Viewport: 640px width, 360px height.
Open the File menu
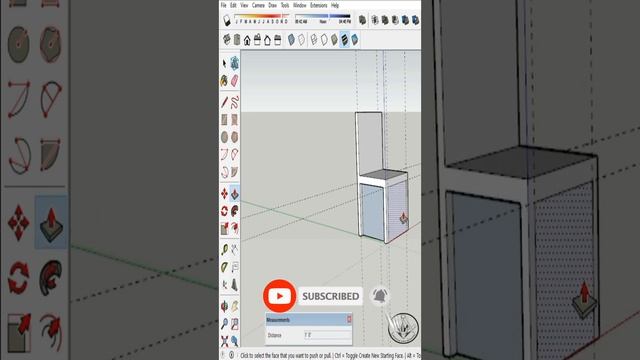tap(224, 5)
